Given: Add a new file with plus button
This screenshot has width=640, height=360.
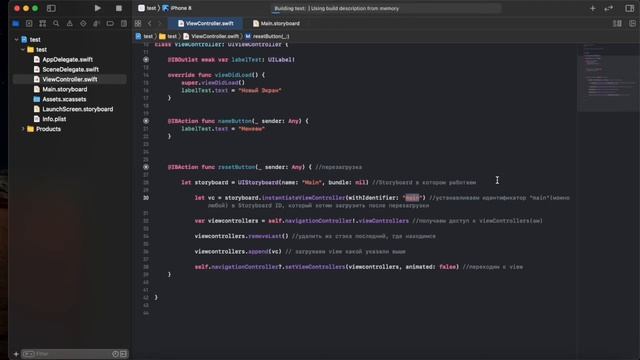Looking at the screenshot, I should [16, 354].
